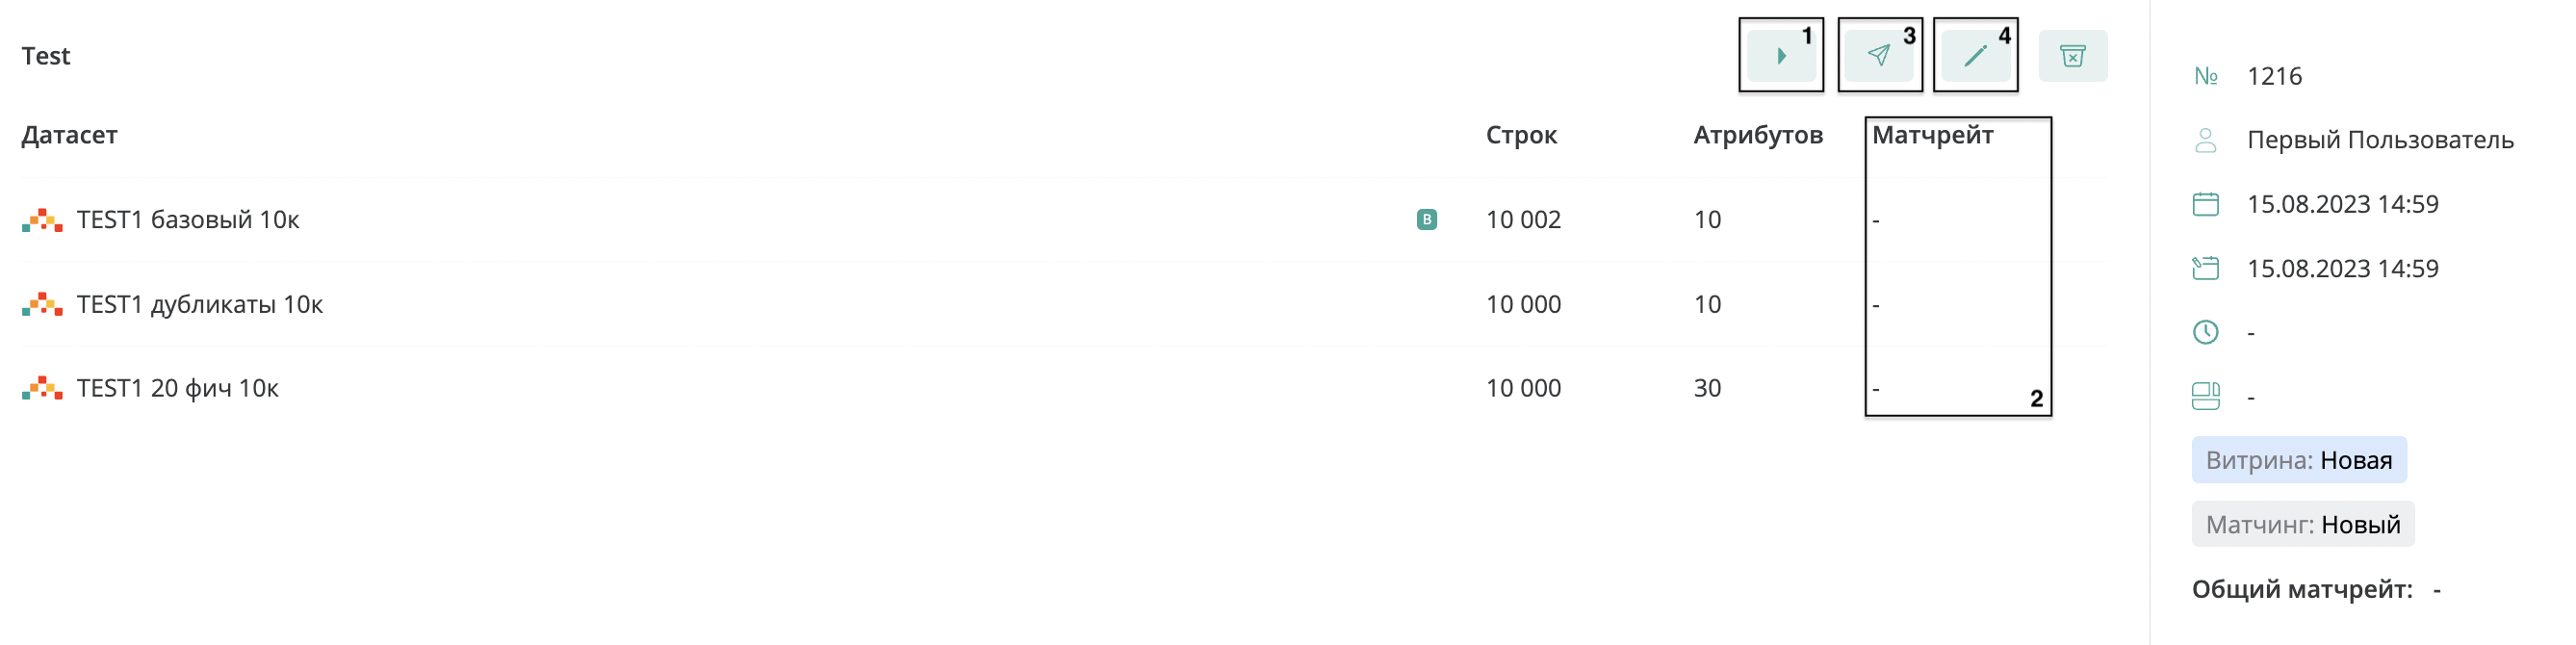Click the dataset icon of TEST1 базовый 10к

(x=42, y=220)
